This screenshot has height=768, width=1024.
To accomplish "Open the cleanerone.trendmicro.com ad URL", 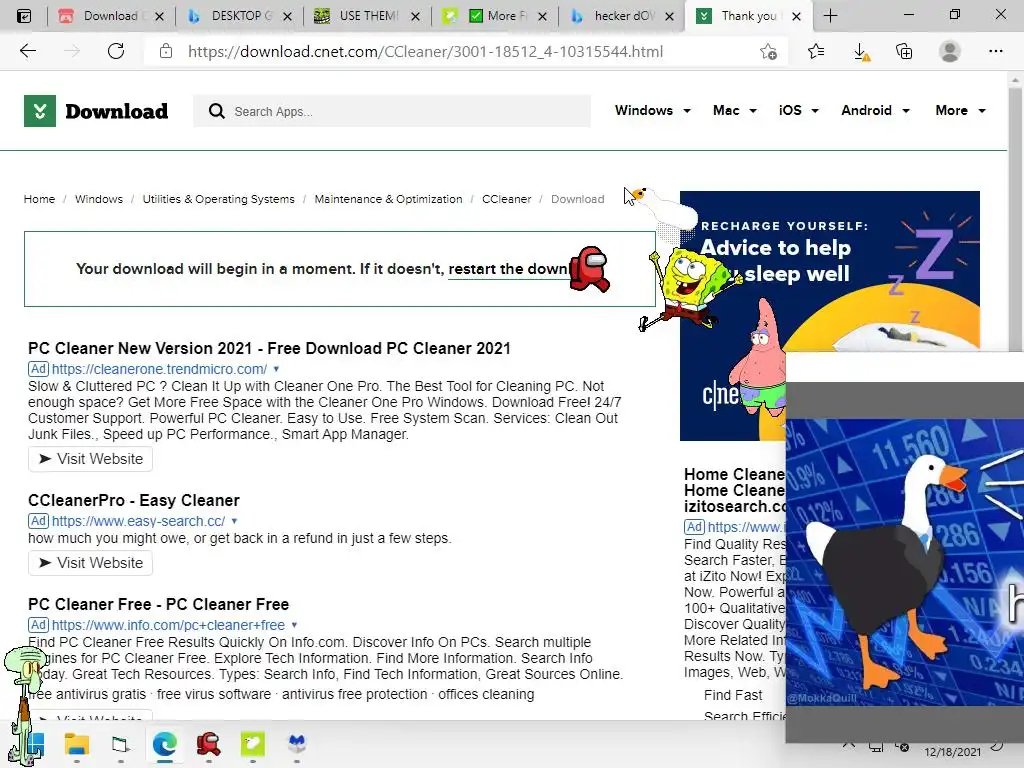I will point(159,369).
